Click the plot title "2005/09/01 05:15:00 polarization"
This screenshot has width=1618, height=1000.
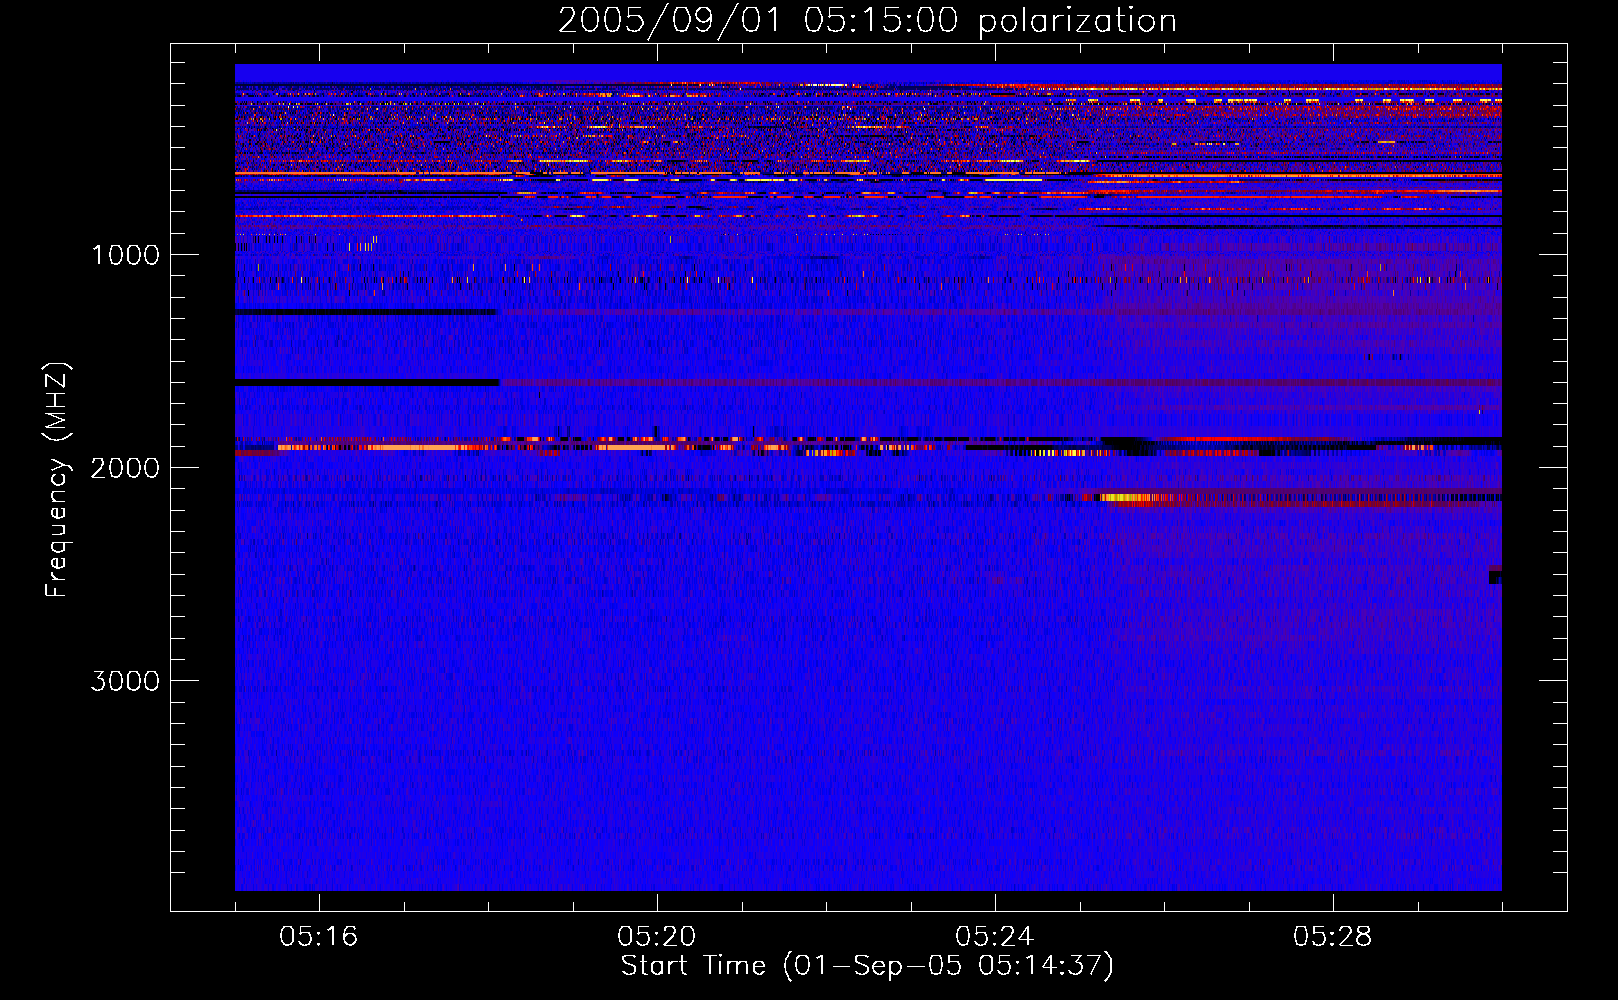(867, 20)
